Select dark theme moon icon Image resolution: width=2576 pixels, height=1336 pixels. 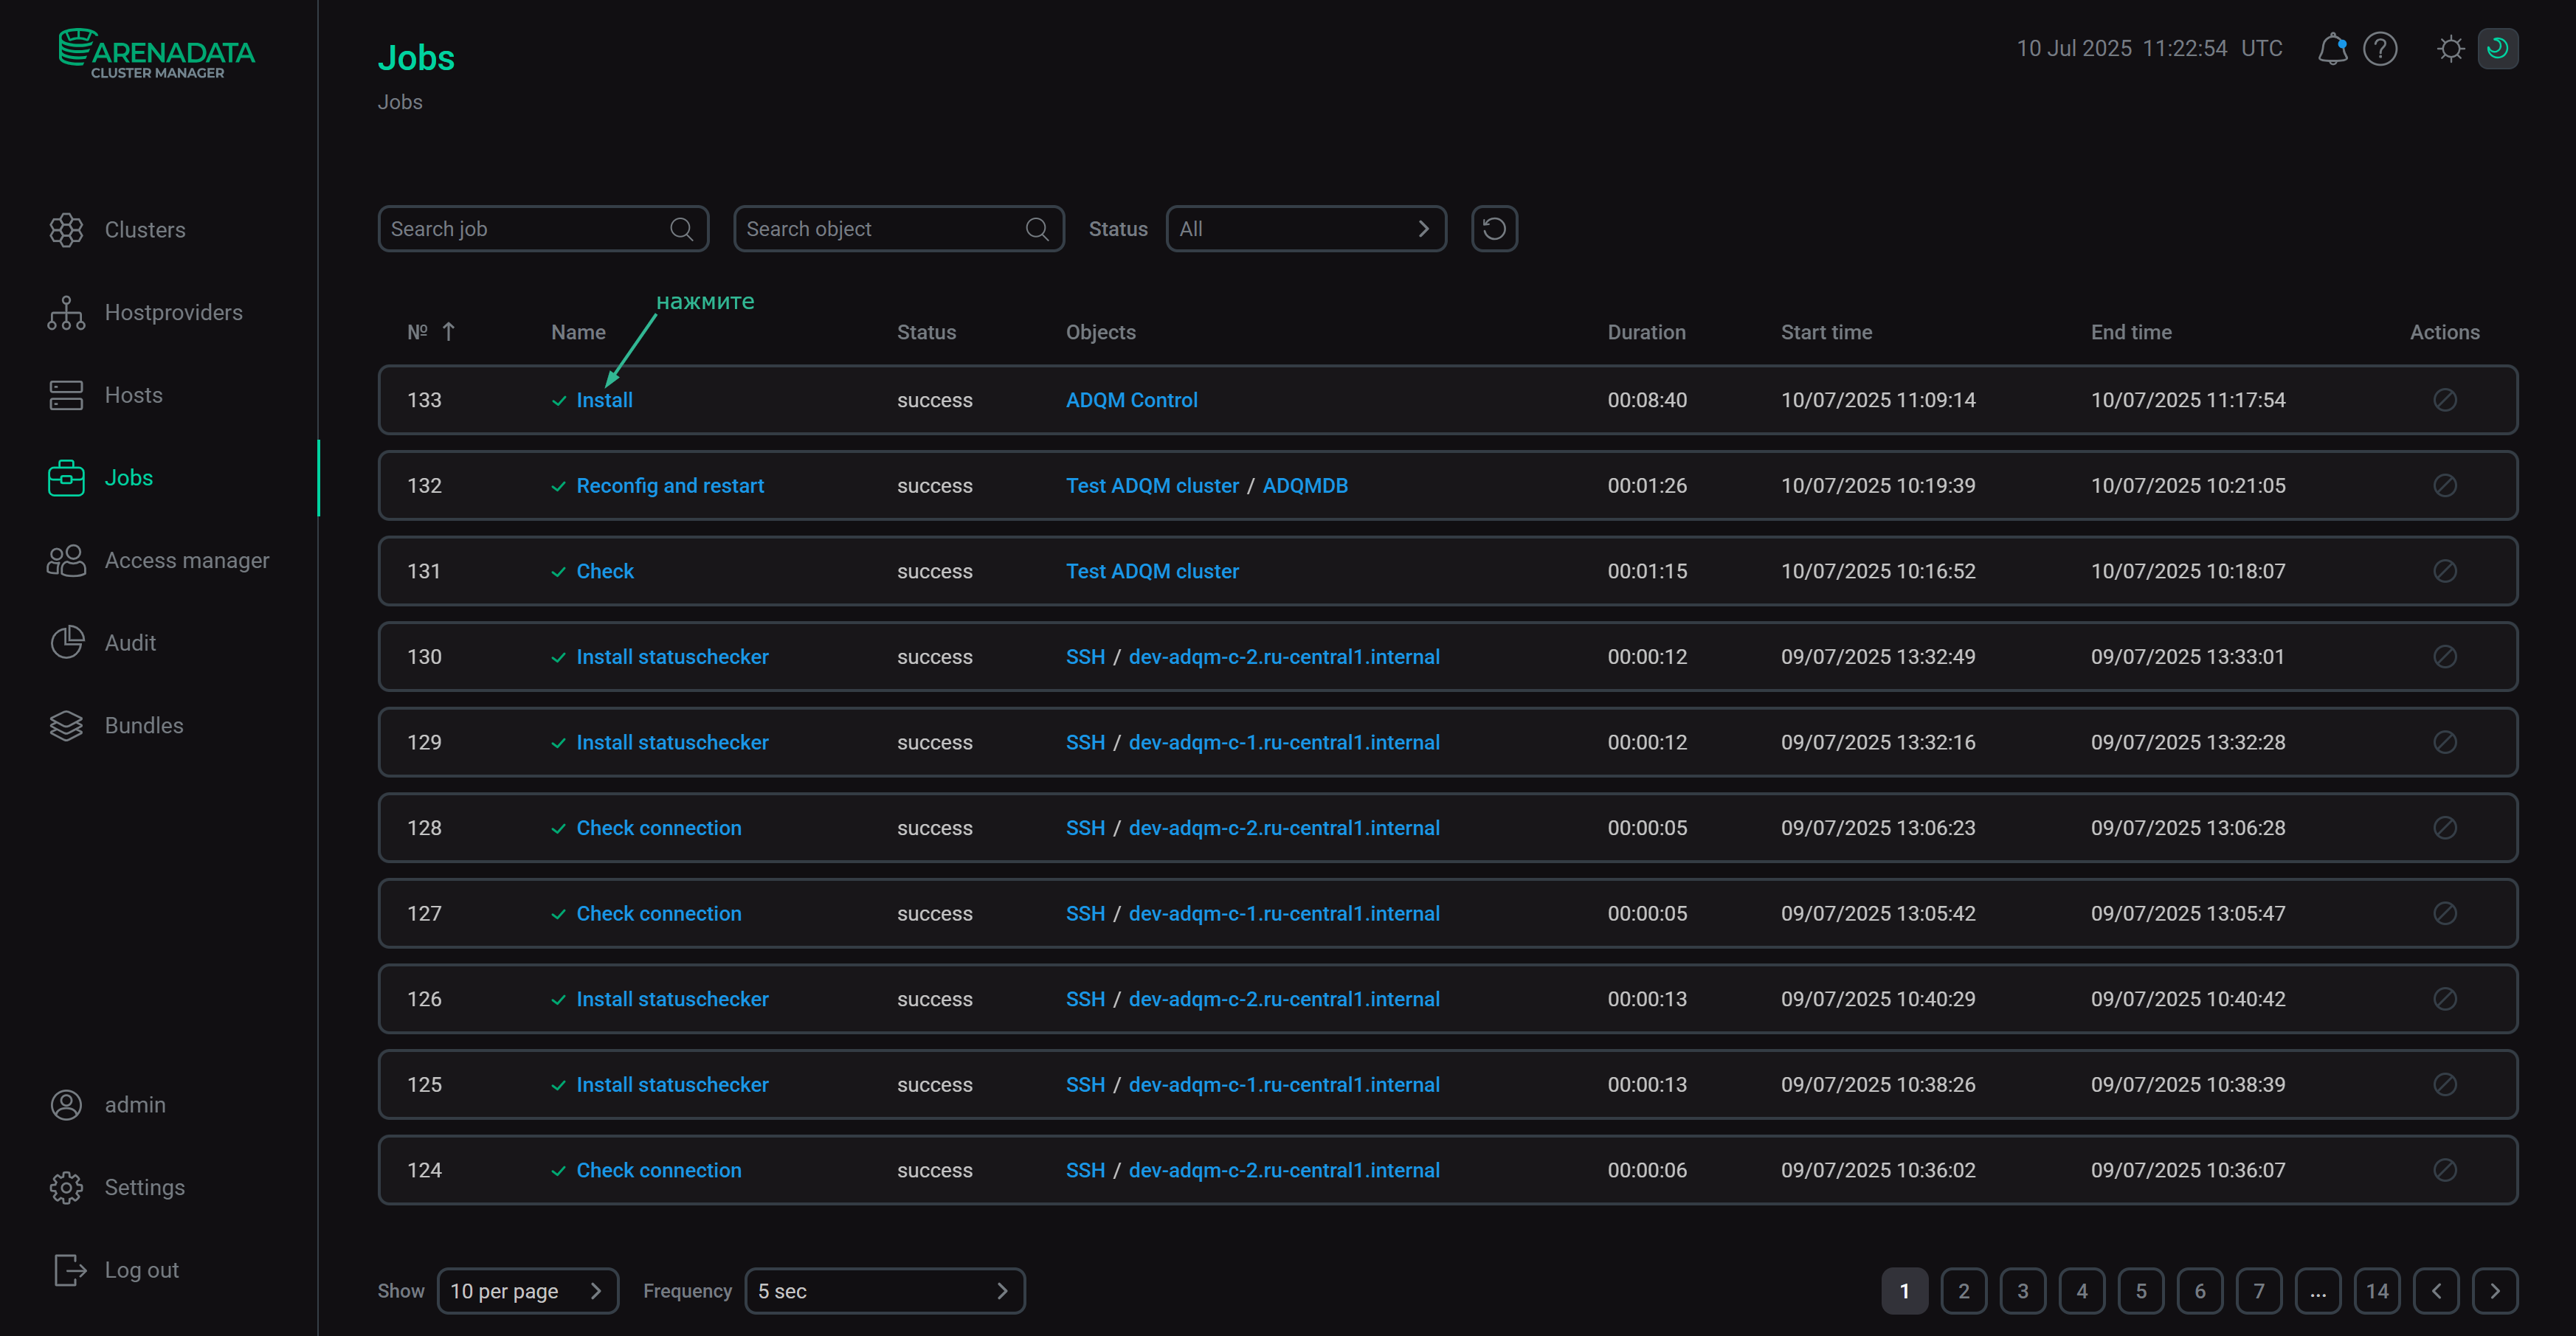pyautogui.click(x=2497, y=48)
